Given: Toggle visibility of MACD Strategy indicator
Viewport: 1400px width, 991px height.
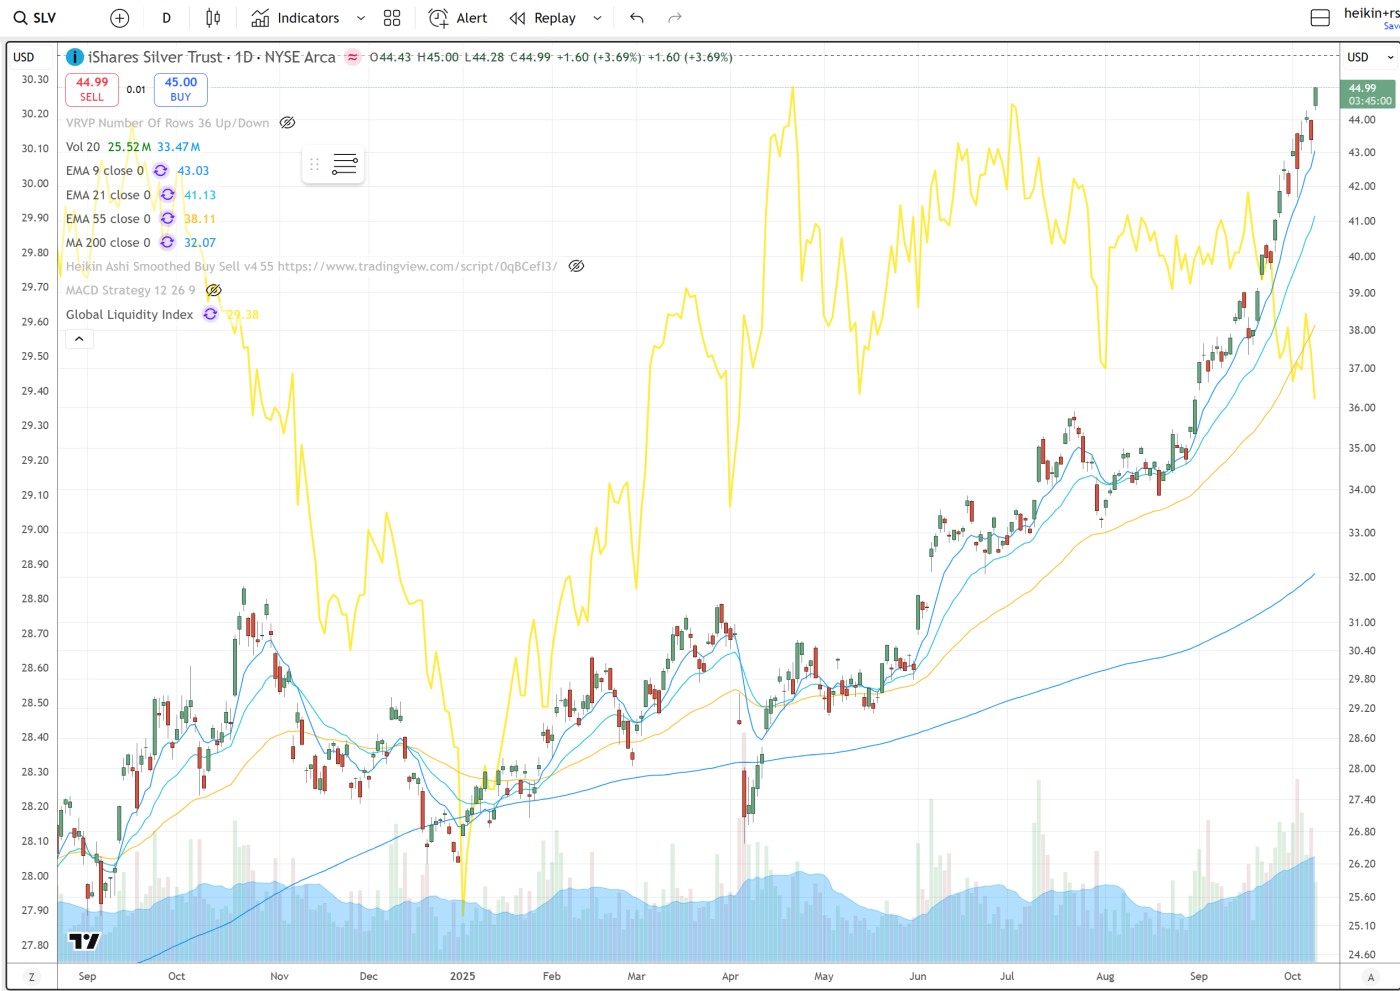Looking at the screenshot, I should [213, 290].
